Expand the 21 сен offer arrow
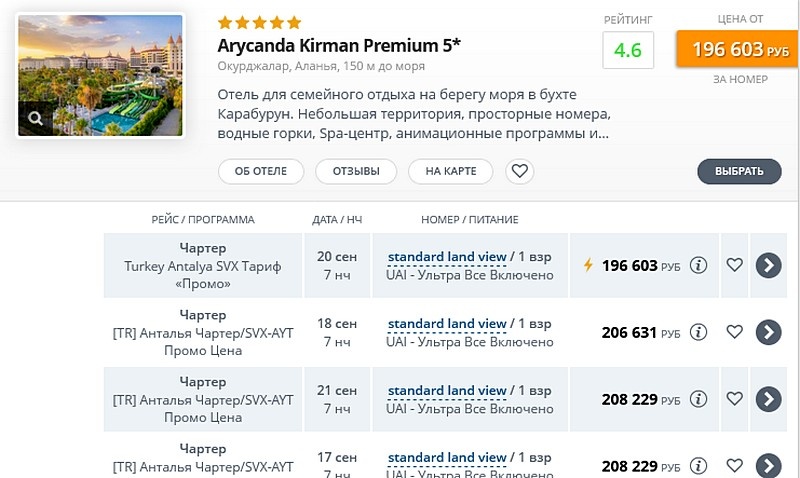The image size is (800, 478). point(768,399)
